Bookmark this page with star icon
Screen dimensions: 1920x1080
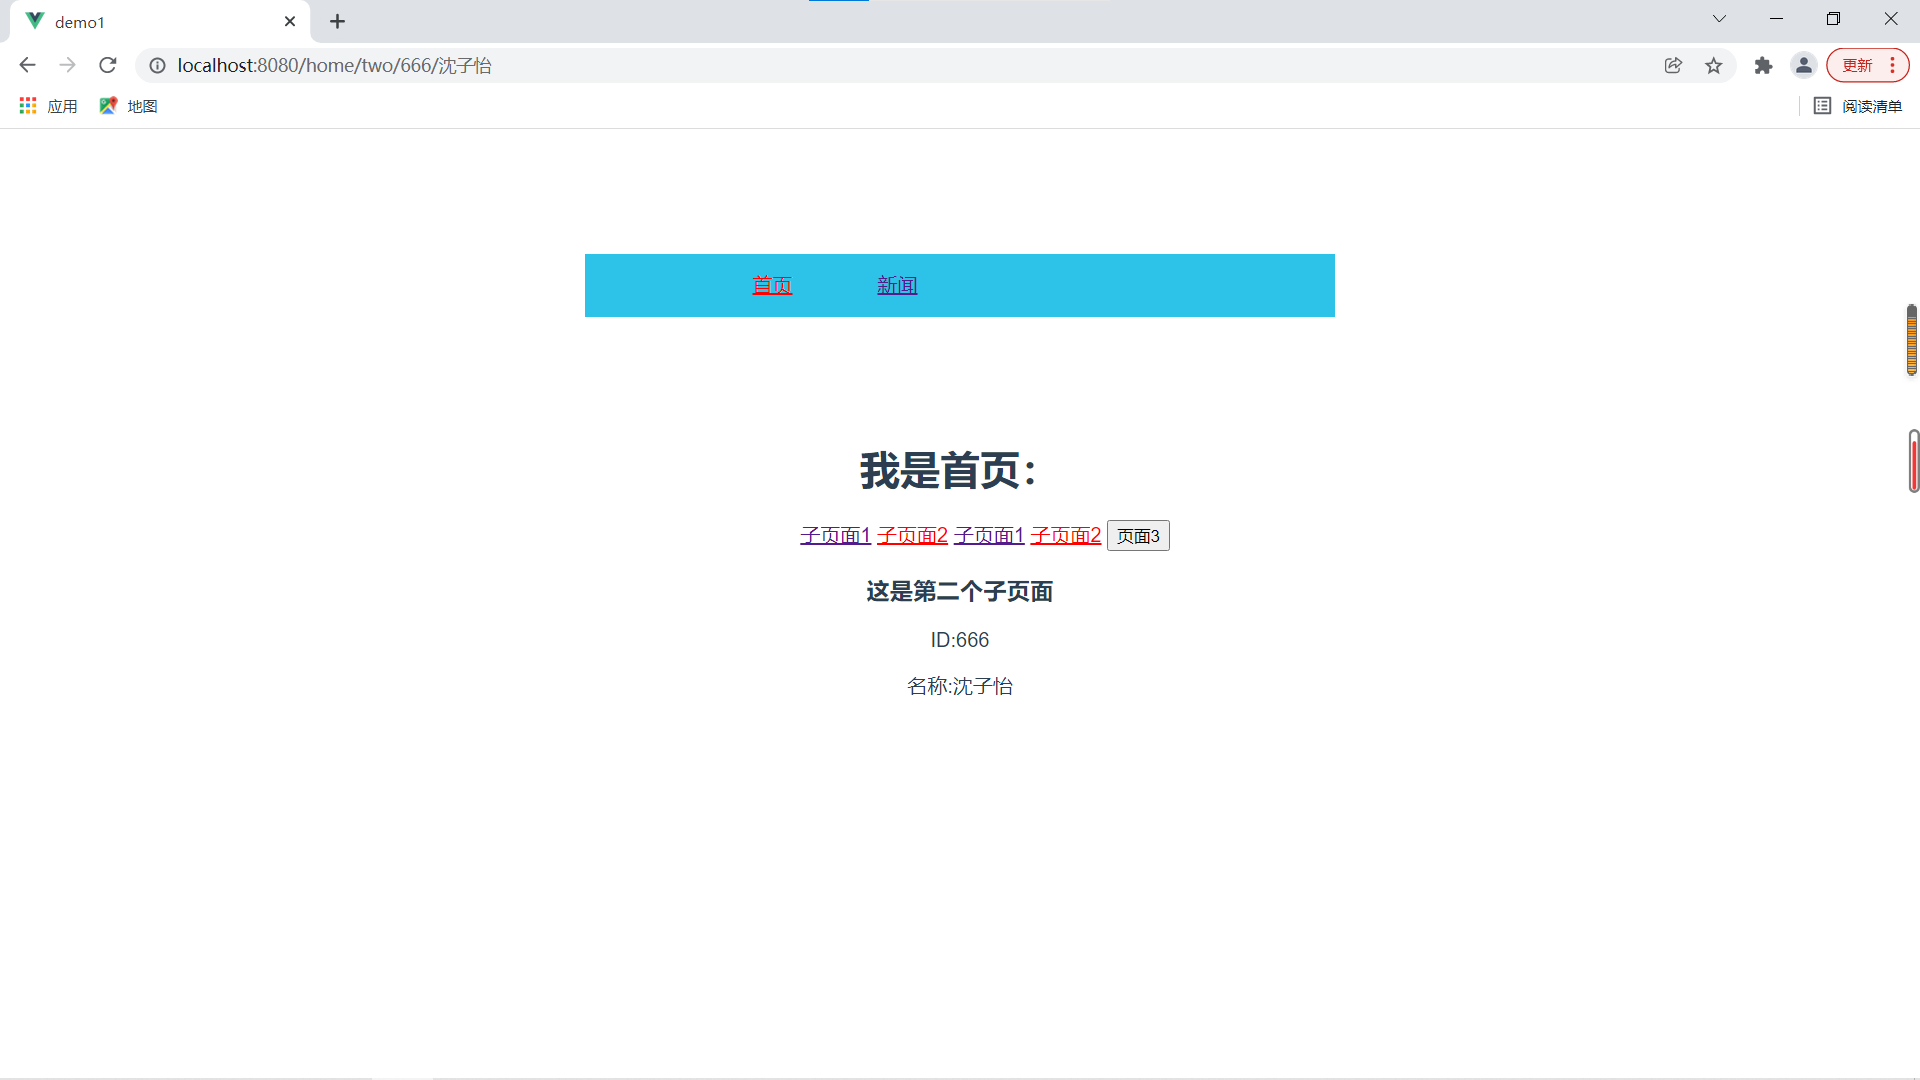1714,65
